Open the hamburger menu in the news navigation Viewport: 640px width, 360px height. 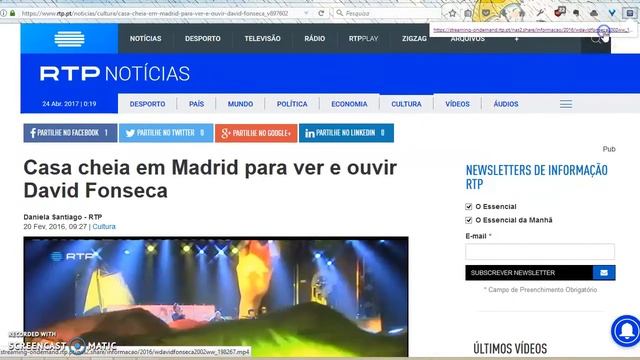(x=566, y=104)
